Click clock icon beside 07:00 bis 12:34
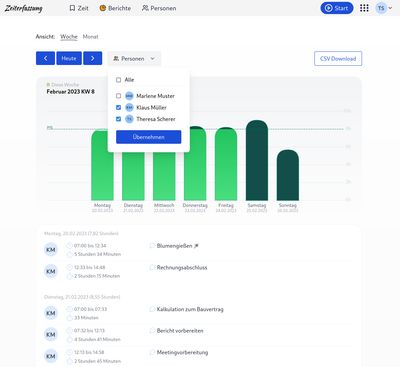 (69, 246)
